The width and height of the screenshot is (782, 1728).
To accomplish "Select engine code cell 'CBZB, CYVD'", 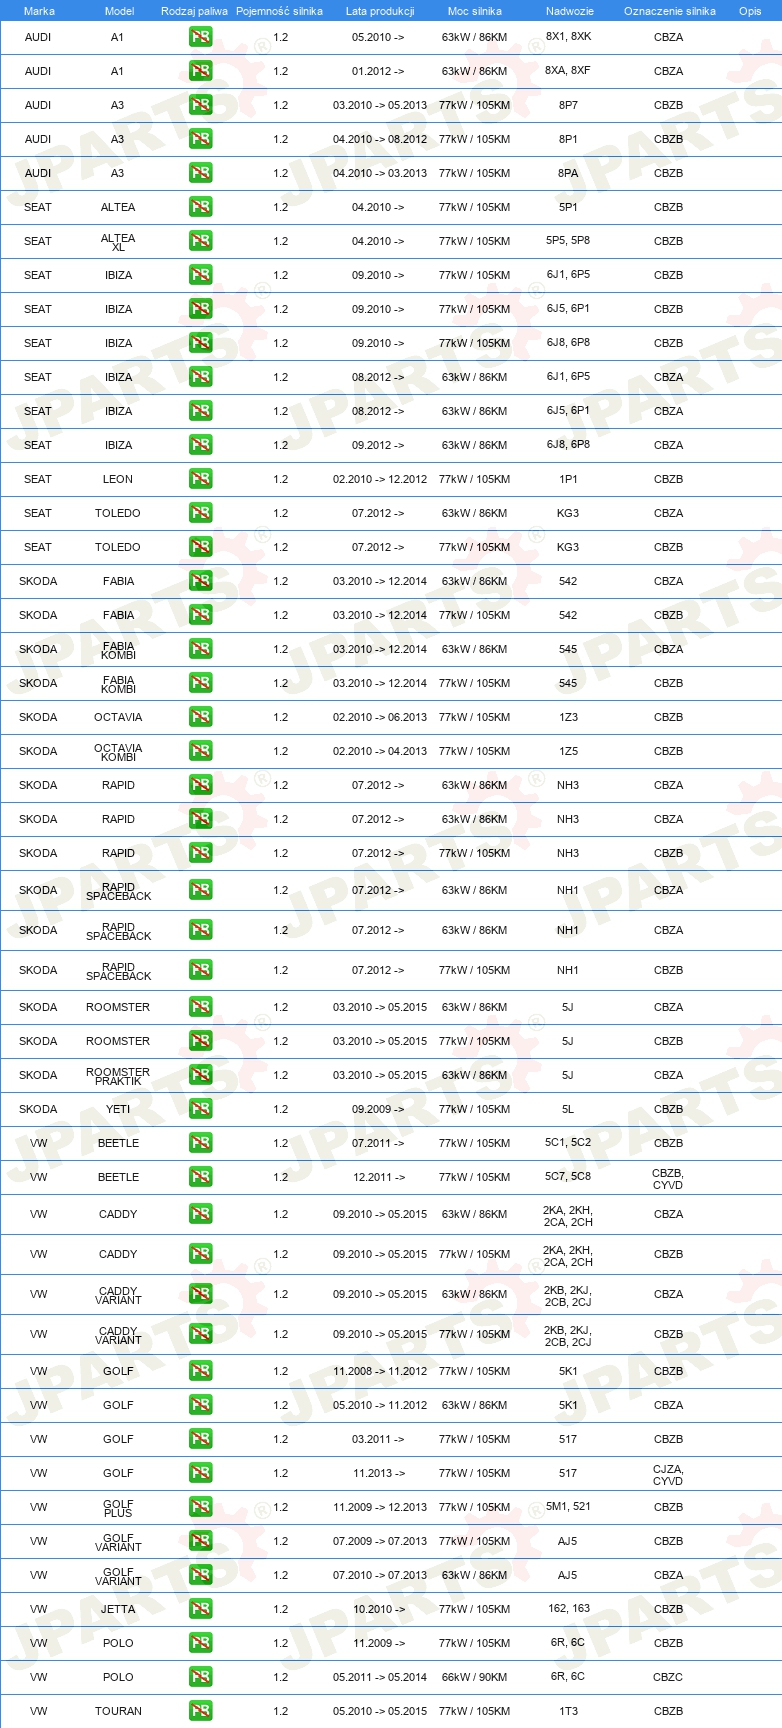I will pyautogui.click(x=668, y=1178).
